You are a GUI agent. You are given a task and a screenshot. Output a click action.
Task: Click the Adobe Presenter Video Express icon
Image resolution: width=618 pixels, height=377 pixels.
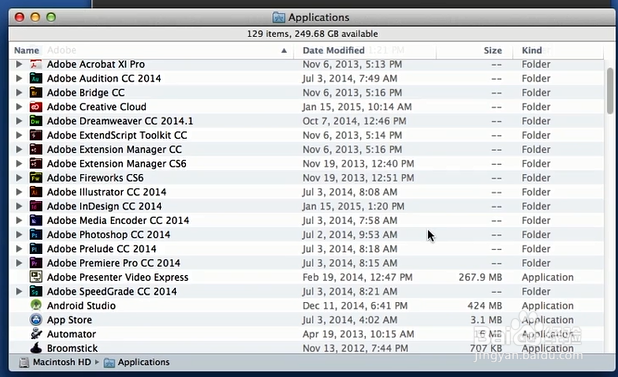[x=36, y=277]
